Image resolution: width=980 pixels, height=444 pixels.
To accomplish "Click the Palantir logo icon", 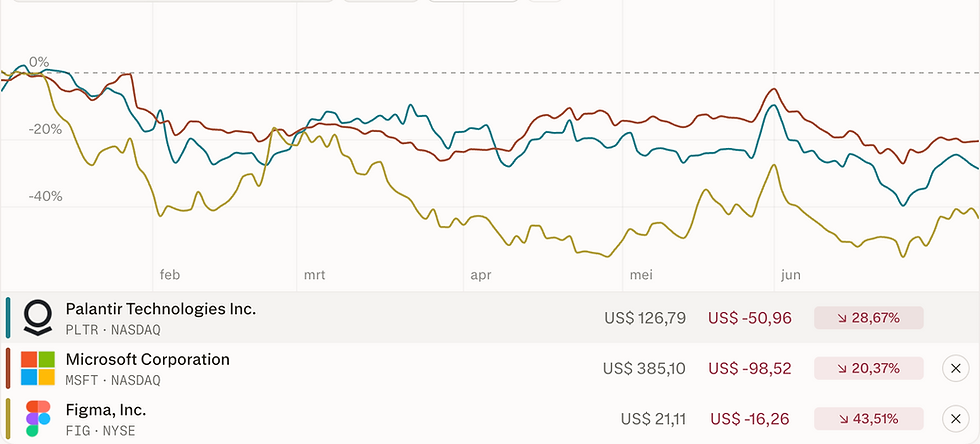I will (x=38, y=318).
